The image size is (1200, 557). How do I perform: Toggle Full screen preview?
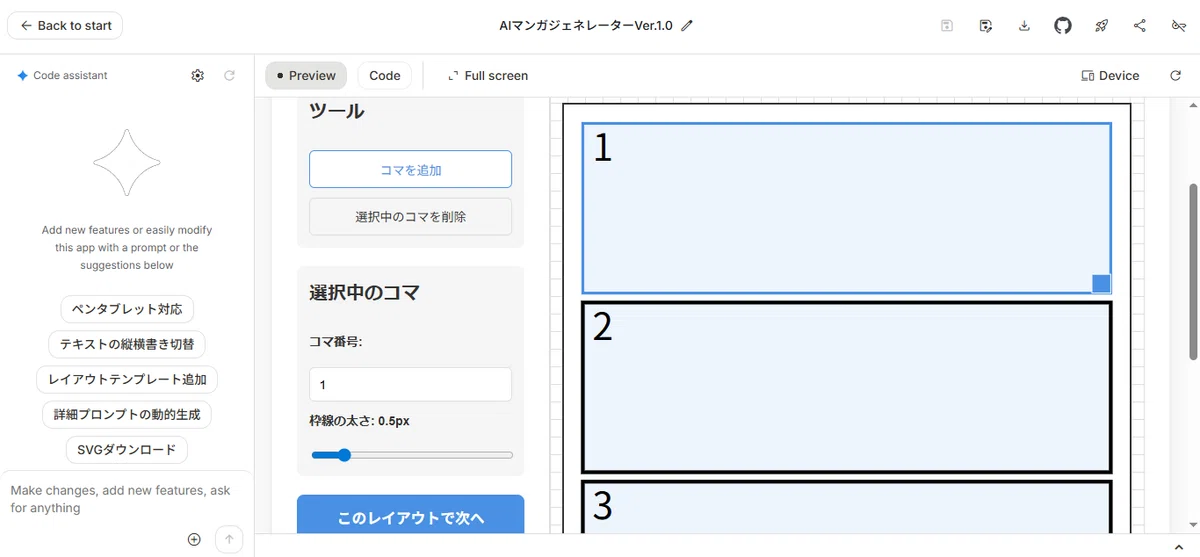pyautogui.click(x=488, y=75)
